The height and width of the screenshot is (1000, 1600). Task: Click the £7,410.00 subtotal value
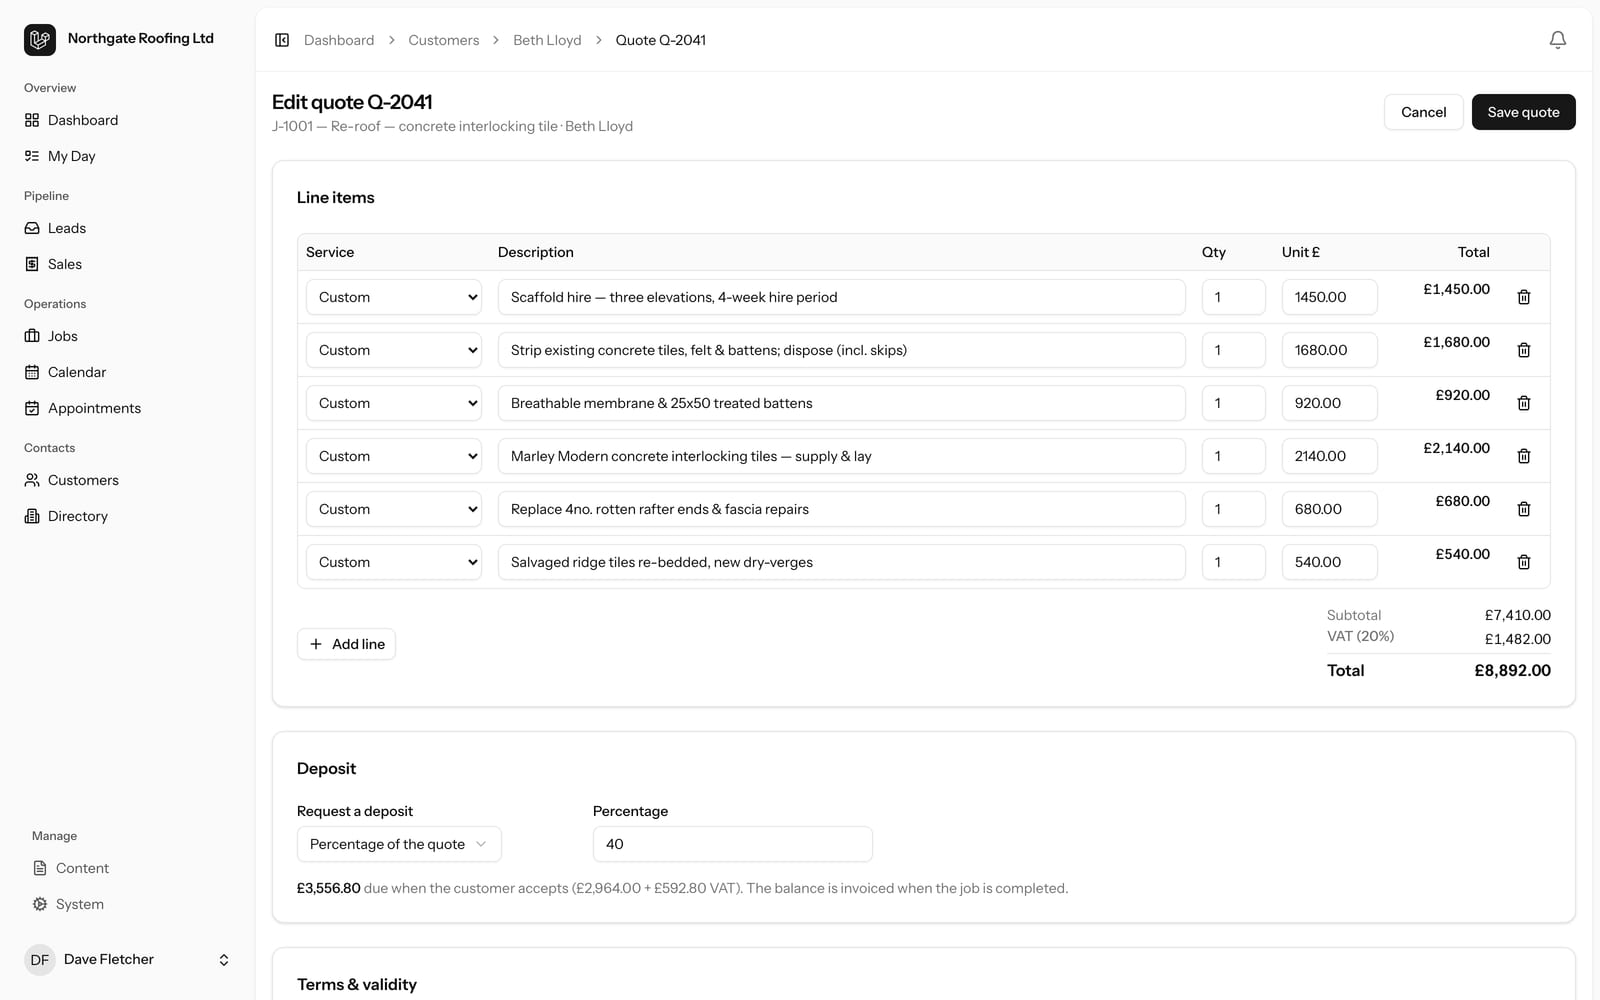pyautogui.click(x=1518, y=615)
